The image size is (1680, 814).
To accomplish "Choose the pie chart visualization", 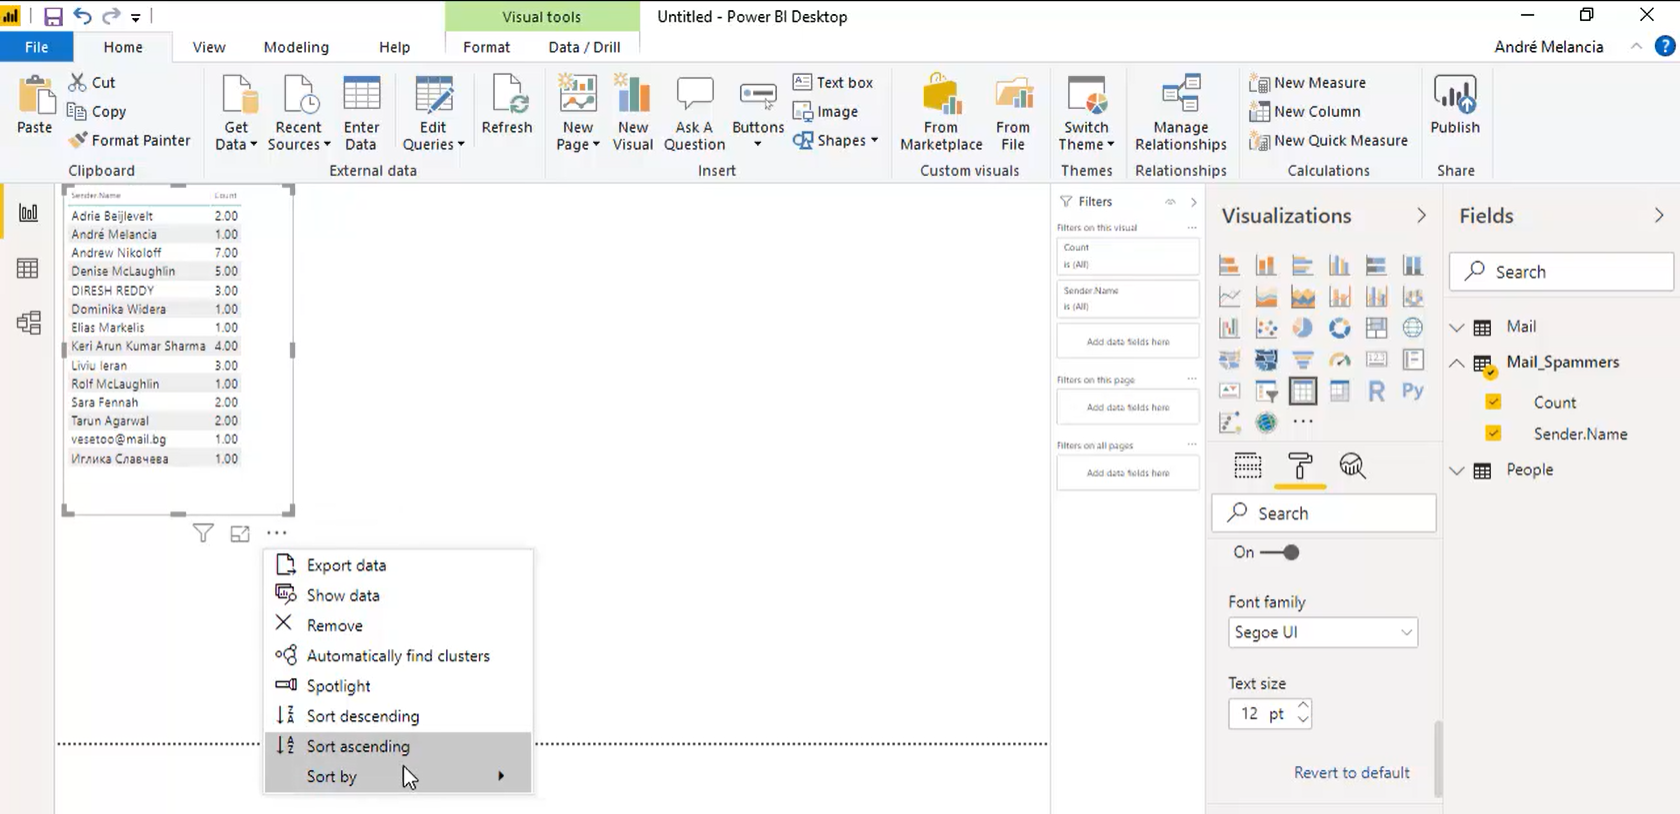I will (1302, 328).
